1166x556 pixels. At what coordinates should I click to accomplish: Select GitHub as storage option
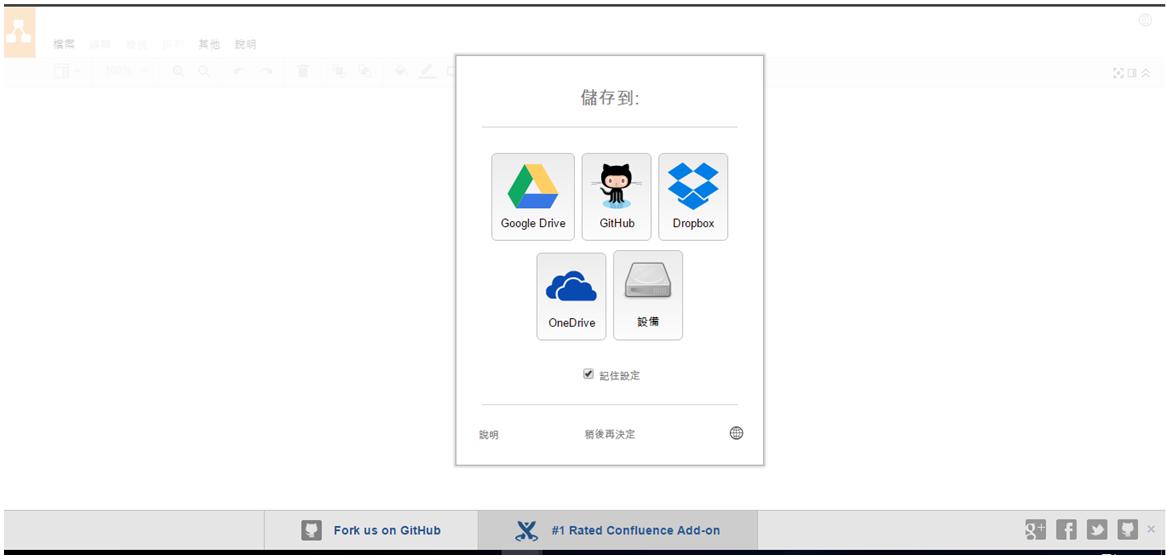[x=616, y=197]
